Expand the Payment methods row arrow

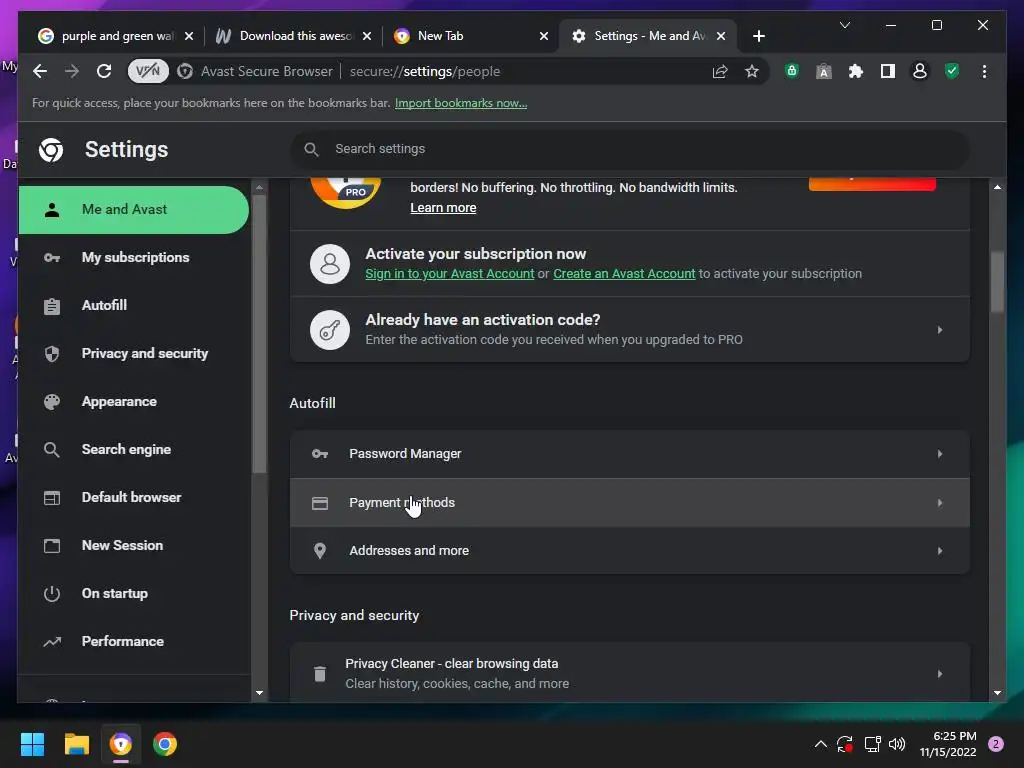pyautogui.click(x=939, y=503)
